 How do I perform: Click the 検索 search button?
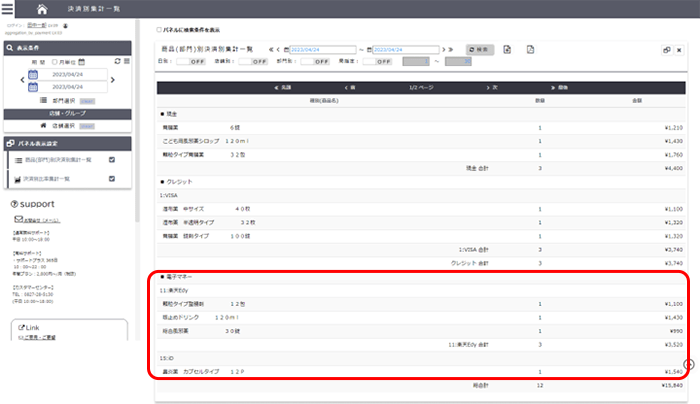click(x=481, y=49)
